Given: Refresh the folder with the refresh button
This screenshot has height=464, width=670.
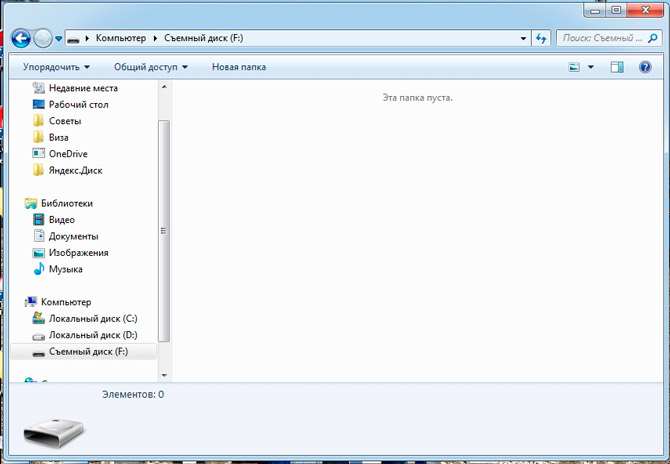Looking at the screenshot, I should [541, 38].
